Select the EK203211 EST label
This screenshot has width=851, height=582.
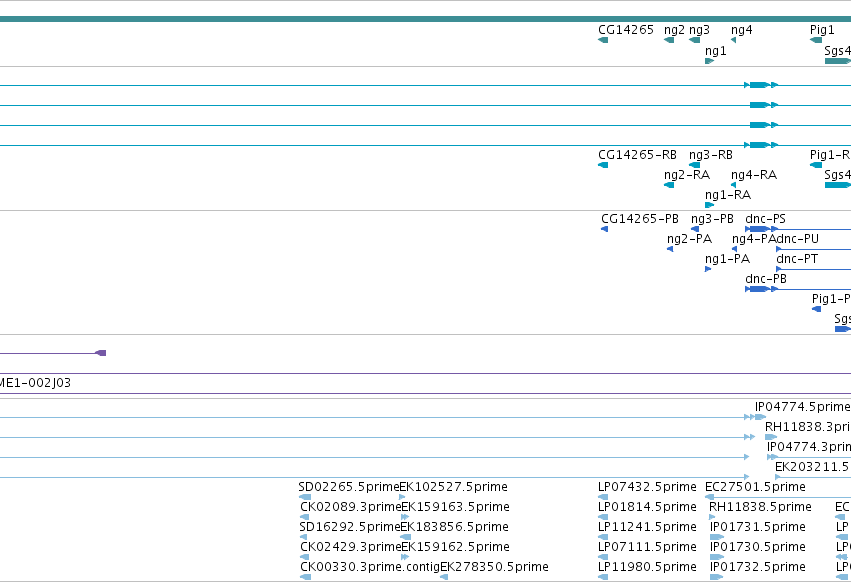pos(812,467)
